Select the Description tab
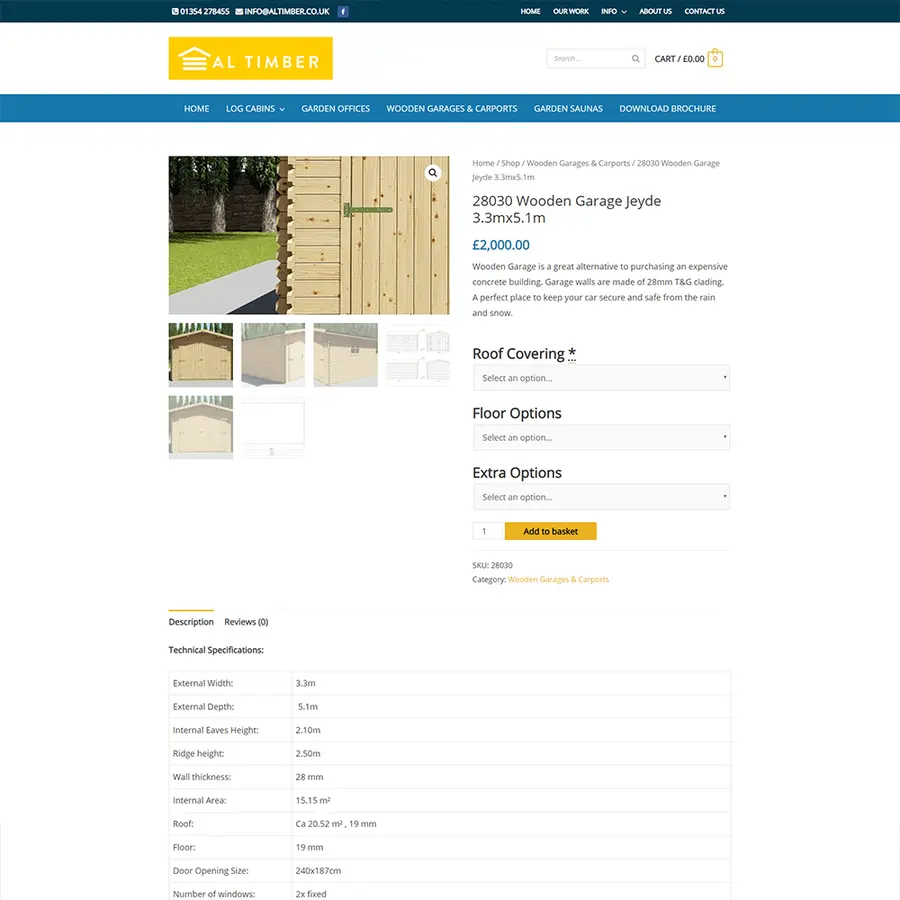 coord(191,621)
